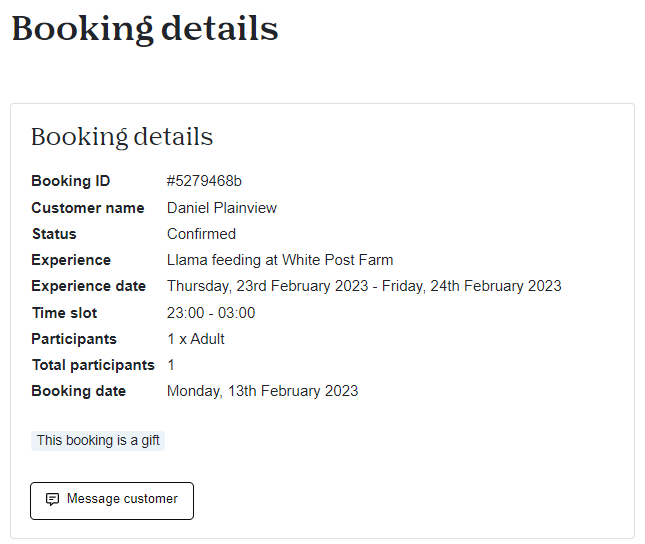This screenshot has height=544, width=645.
Task: Click the booking date Monday, 13th February 2023
Action: (262, 391)
